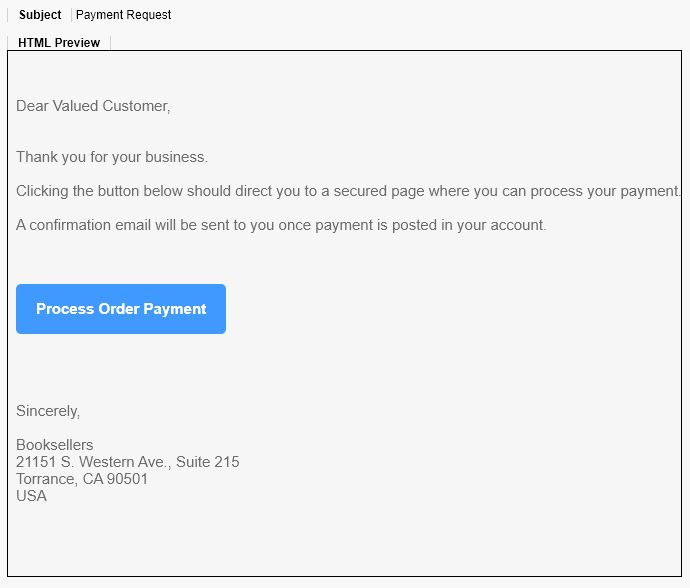This screenshot has width=690, height=588.
Task: Click the word payment ending the second paragraph
Action: click(650, 191)
